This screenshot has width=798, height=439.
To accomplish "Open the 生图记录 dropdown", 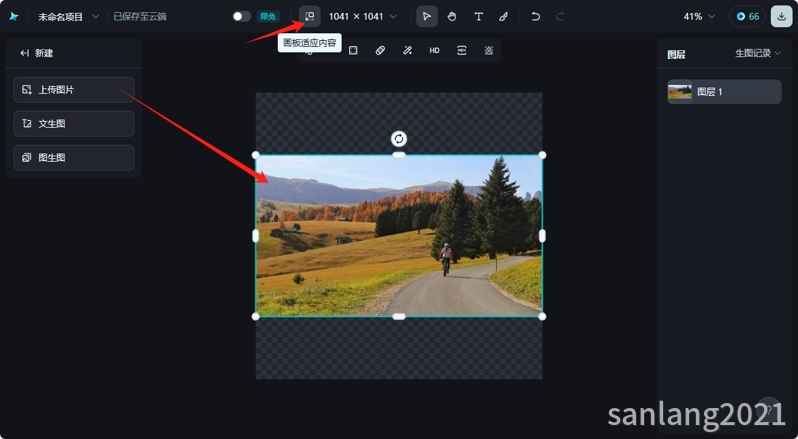I will (758, 53).
